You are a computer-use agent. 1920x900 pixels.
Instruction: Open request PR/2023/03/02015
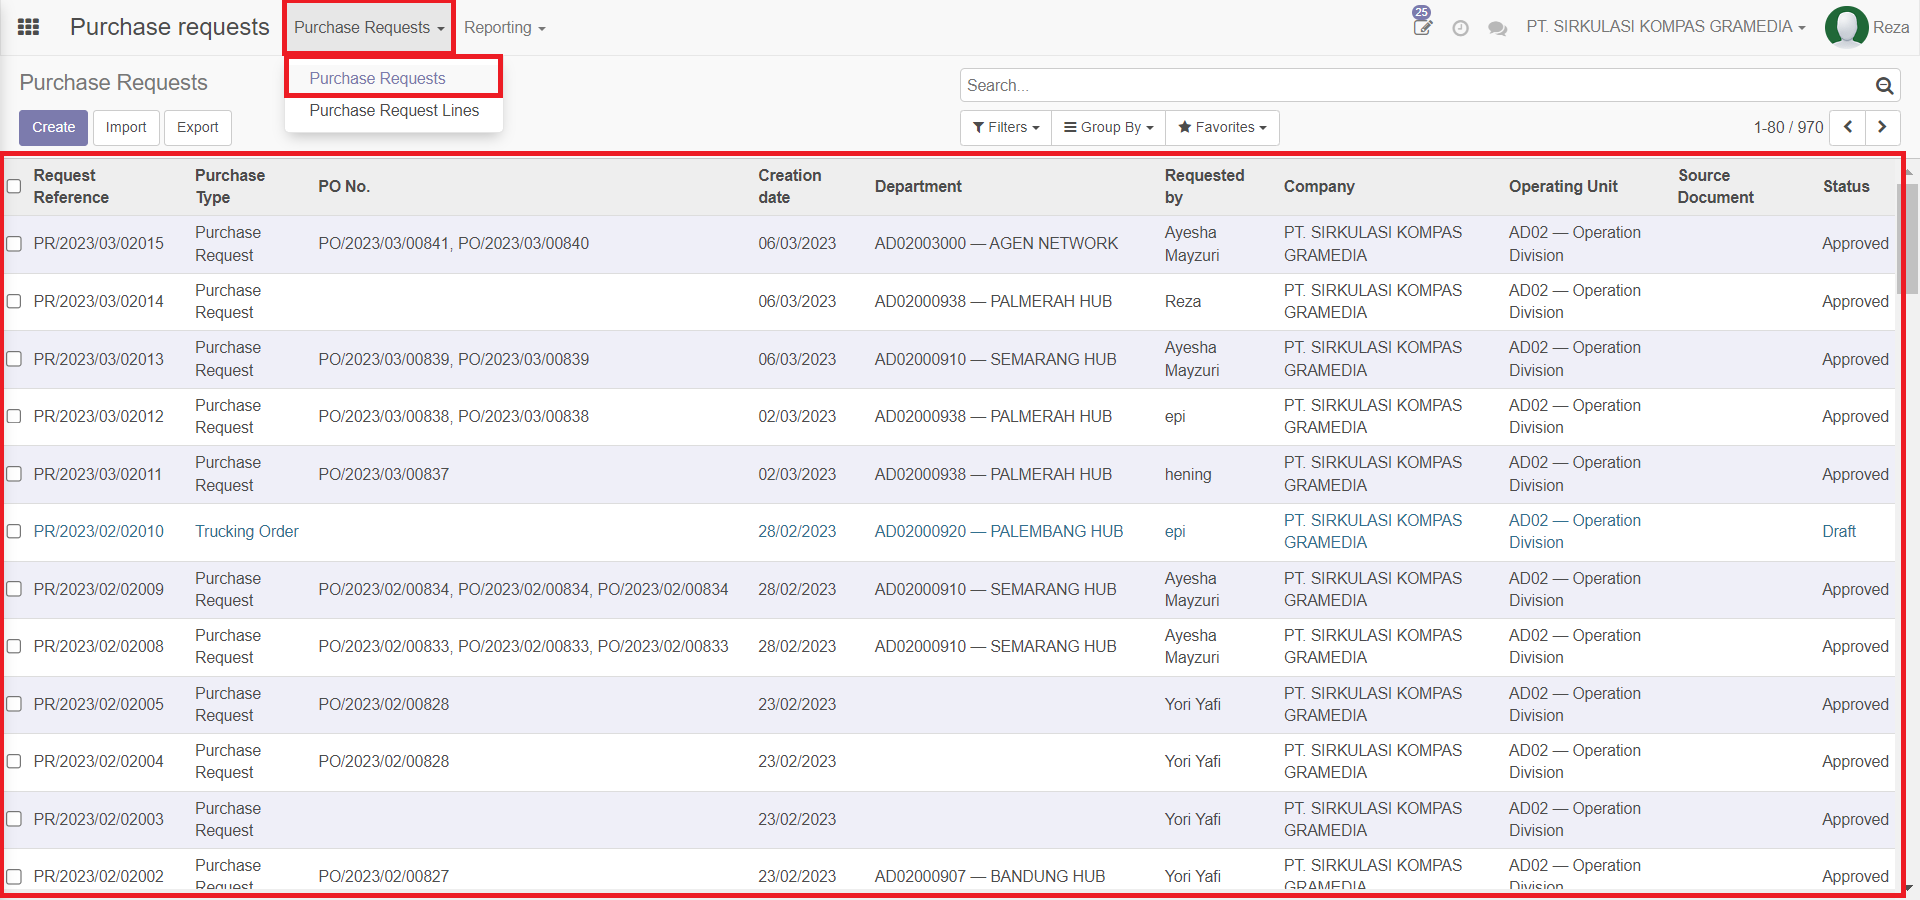pos(98,244)
